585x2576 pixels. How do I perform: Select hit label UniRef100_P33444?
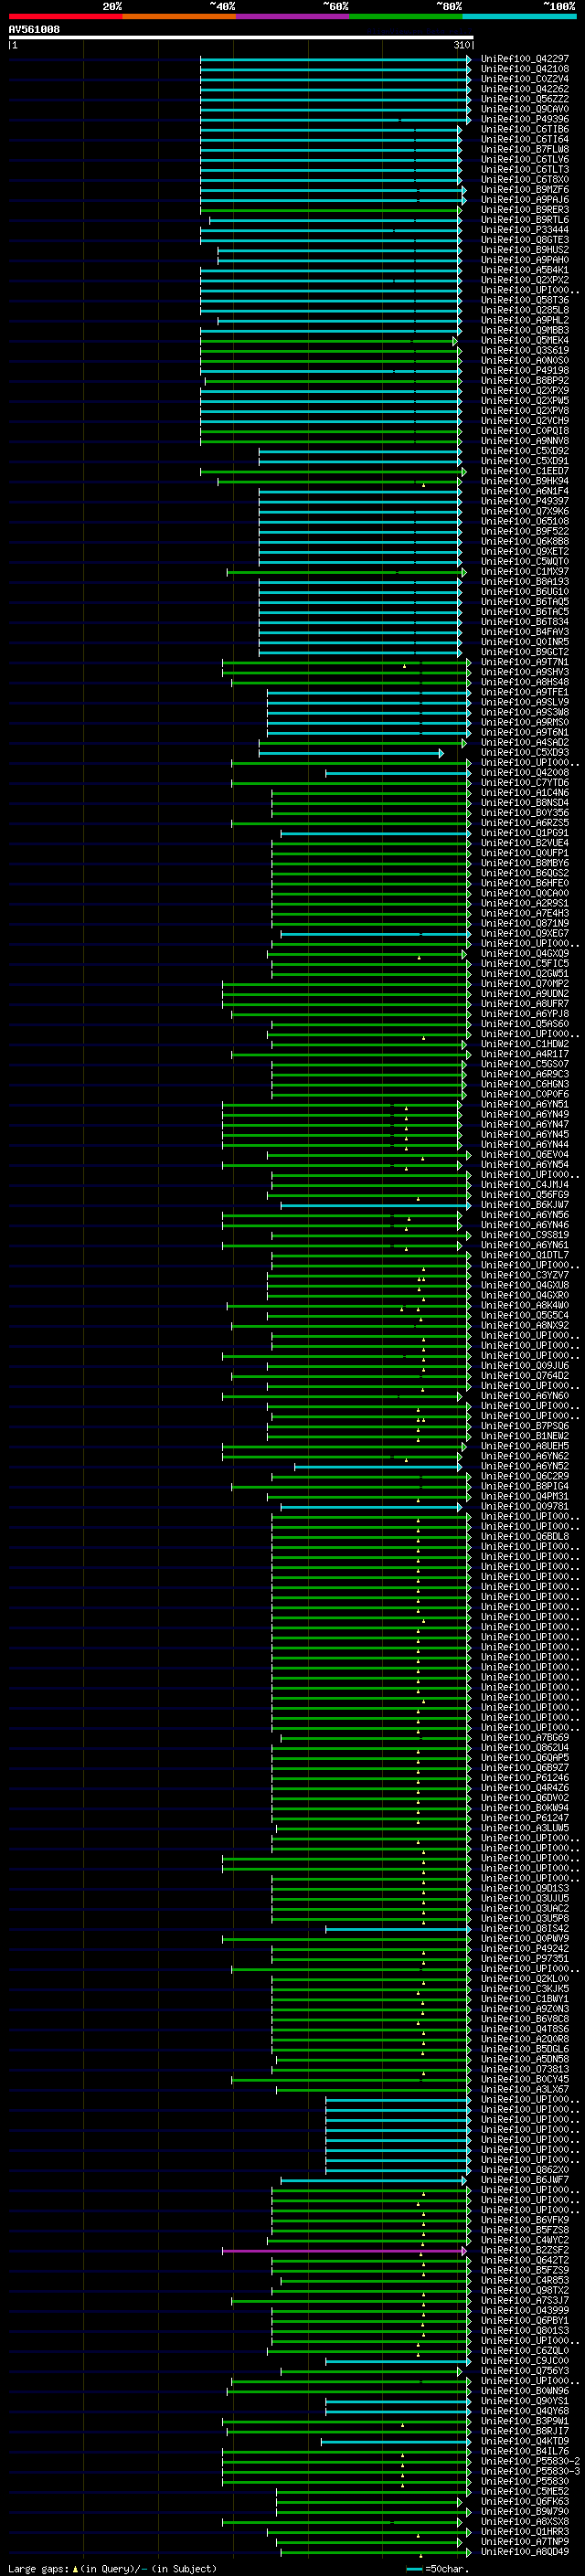pos(525,230)
